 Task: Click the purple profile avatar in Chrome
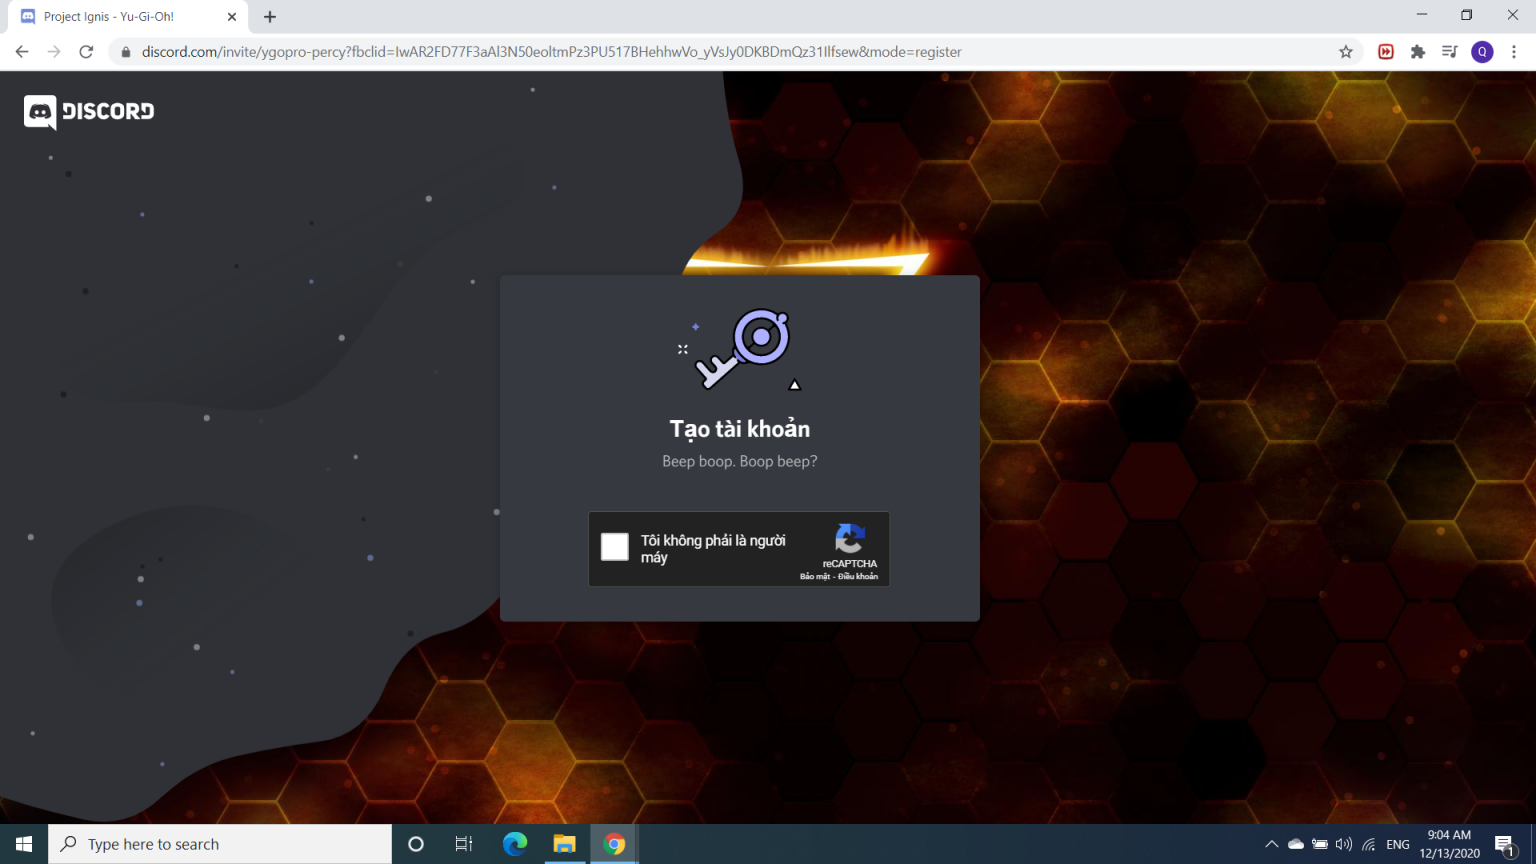click(x=1482, y=52)
